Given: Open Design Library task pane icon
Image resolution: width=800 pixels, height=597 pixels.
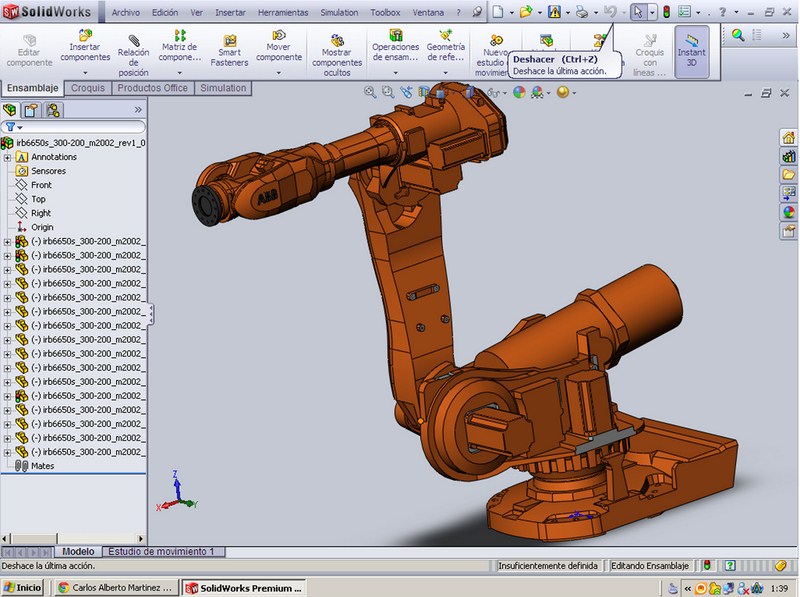Looking at the screenshot, I should (789, 156).
